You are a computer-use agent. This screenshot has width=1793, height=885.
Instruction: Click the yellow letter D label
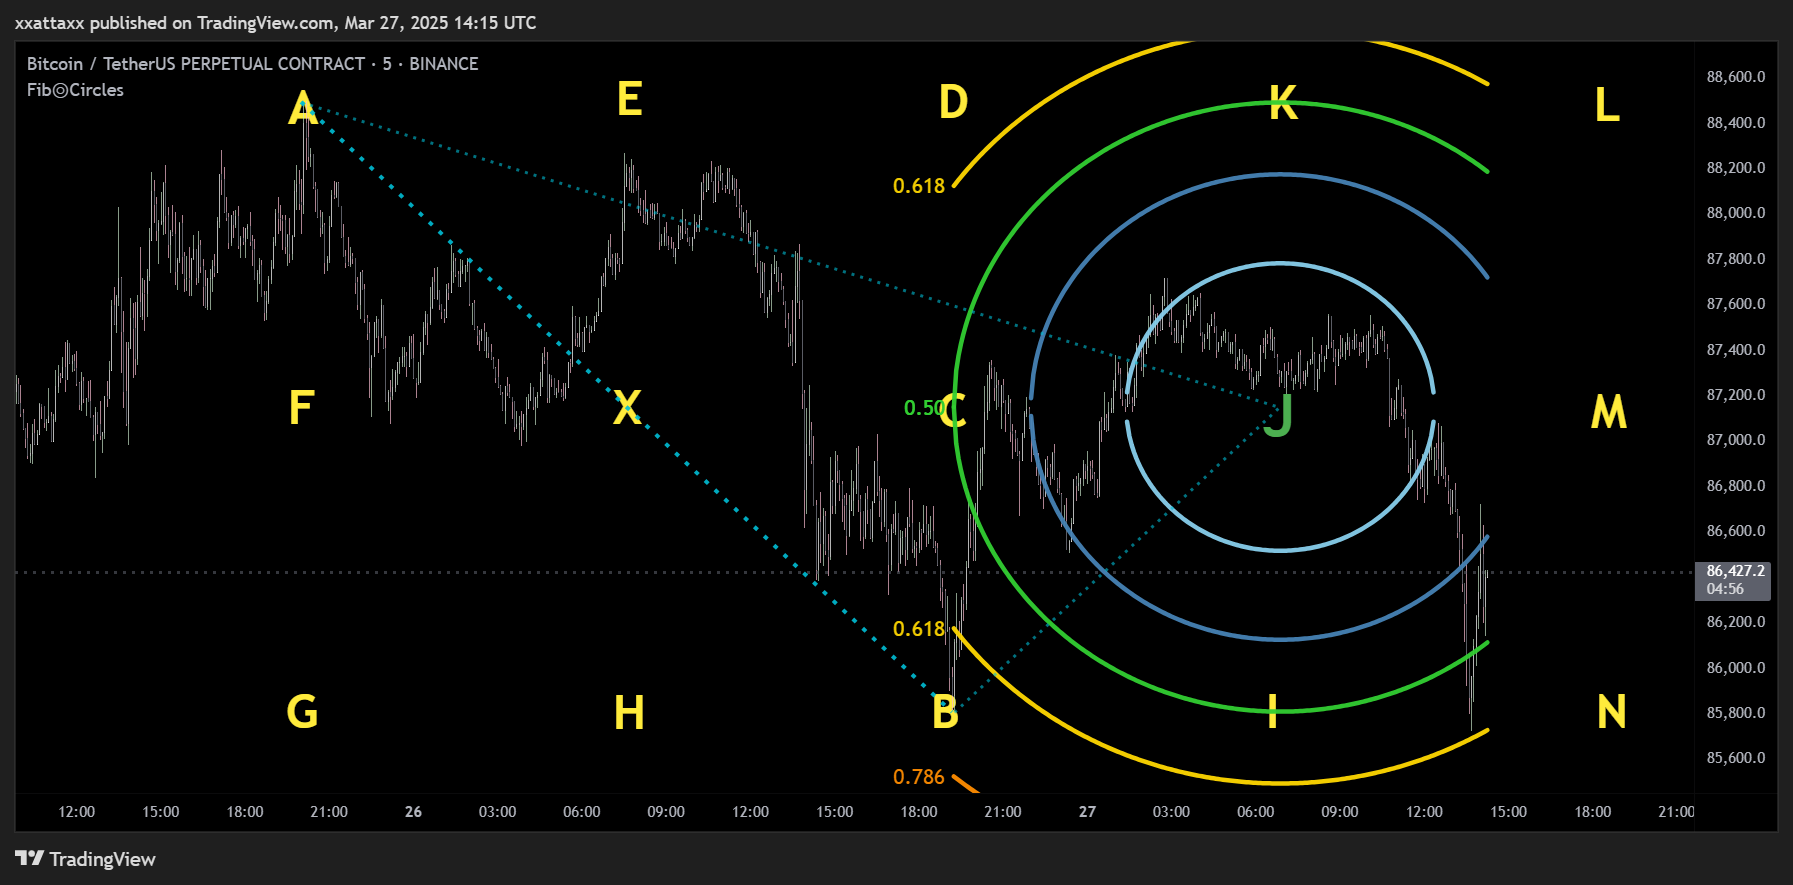tap(953, 102)
